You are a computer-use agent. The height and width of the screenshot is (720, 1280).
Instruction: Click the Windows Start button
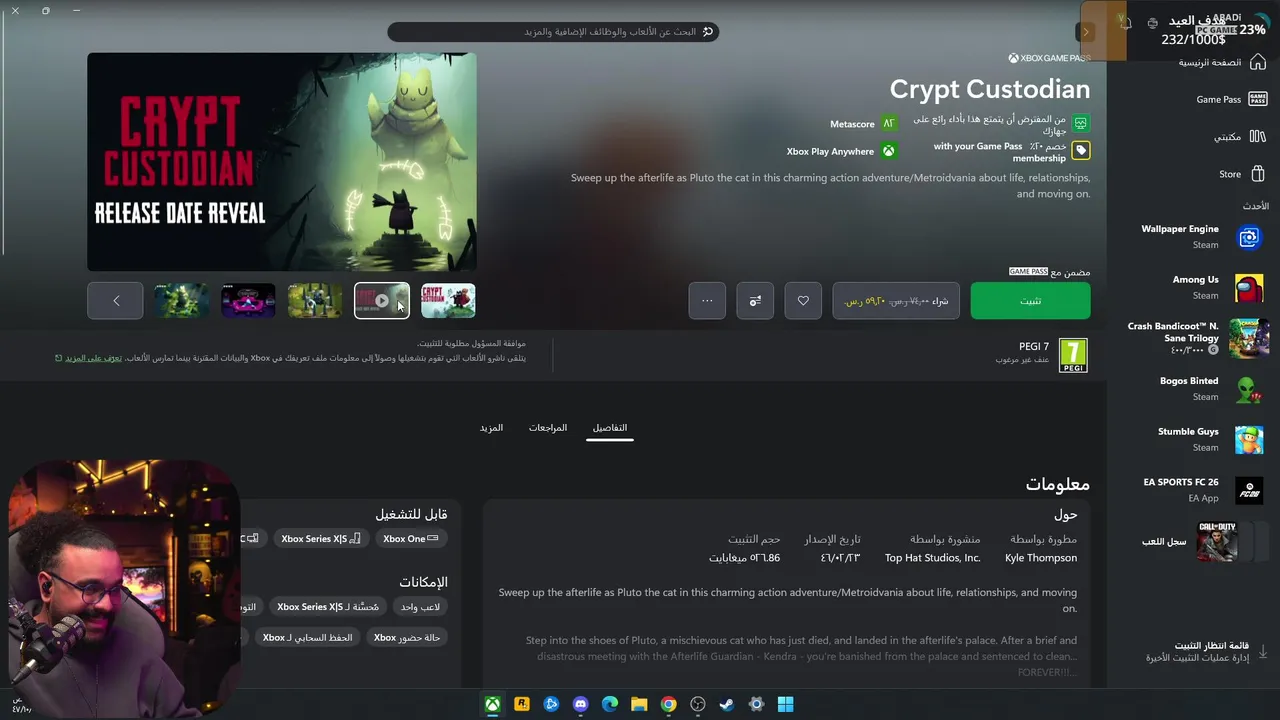786,704
